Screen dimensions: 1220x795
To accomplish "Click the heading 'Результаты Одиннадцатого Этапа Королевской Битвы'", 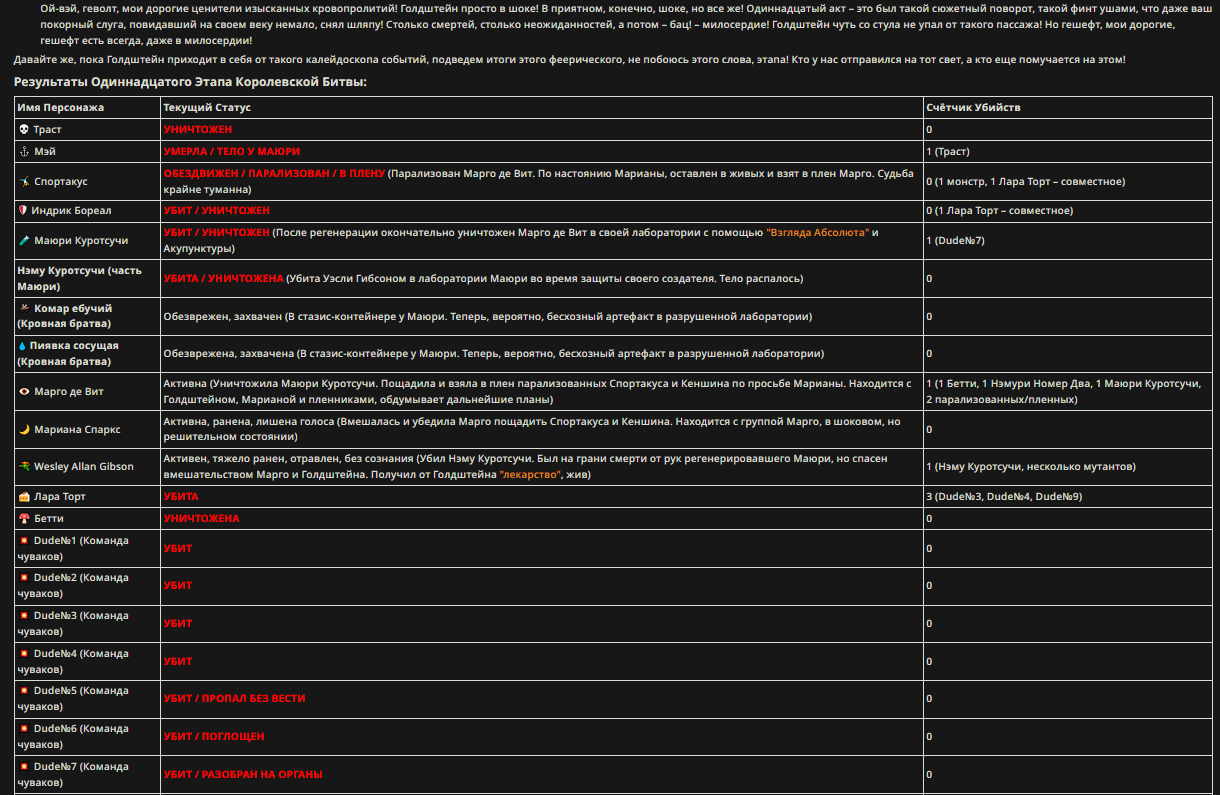I will 190,81.
